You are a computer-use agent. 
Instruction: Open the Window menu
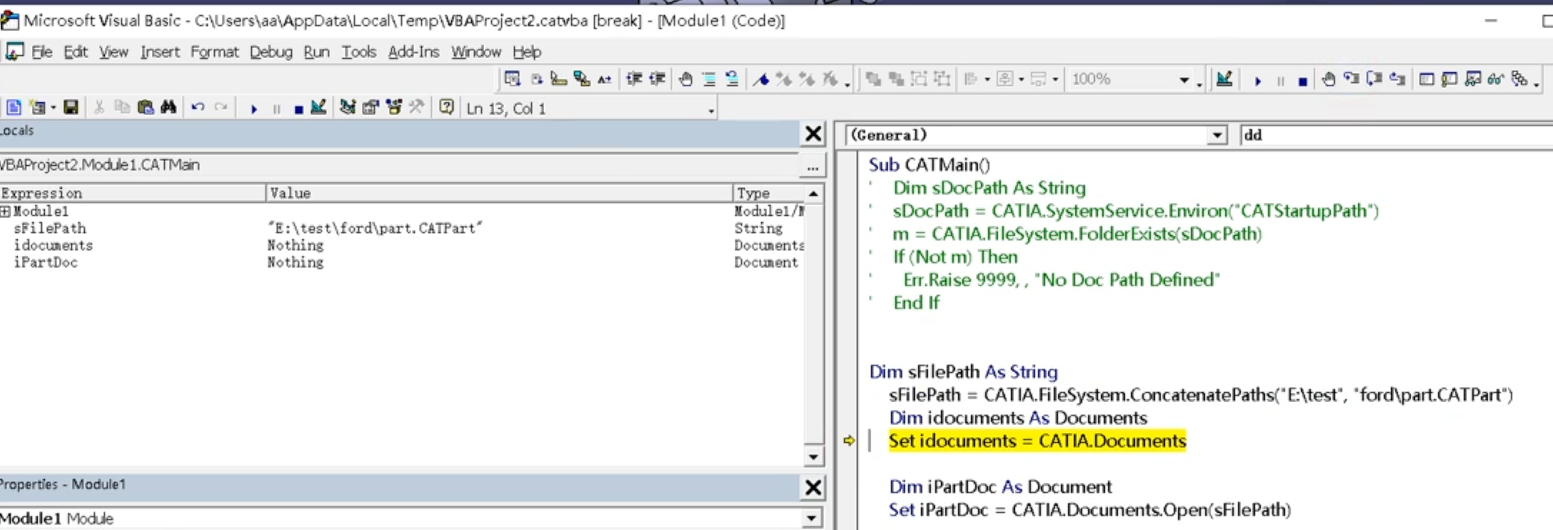pos(476,52)
